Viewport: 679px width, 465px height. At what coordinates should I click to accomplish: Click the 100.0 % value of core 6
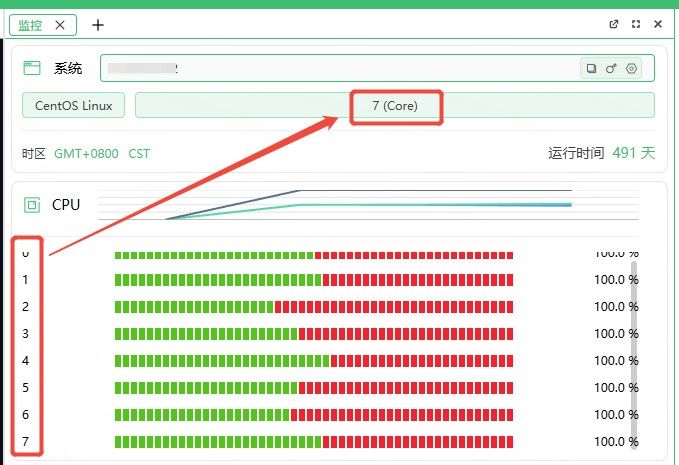(x=616, y=415)
